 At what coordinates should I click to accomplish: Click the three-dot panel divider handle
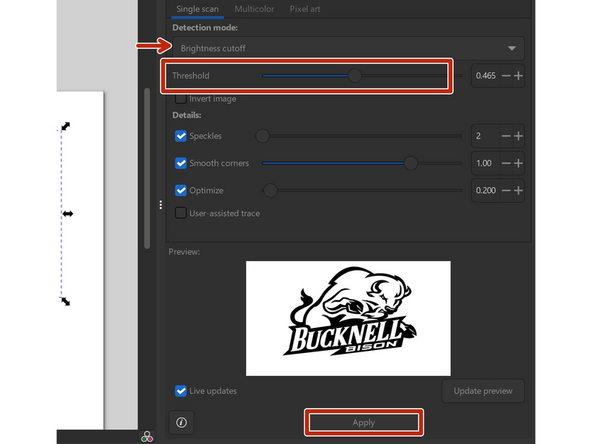pos(160,205)
